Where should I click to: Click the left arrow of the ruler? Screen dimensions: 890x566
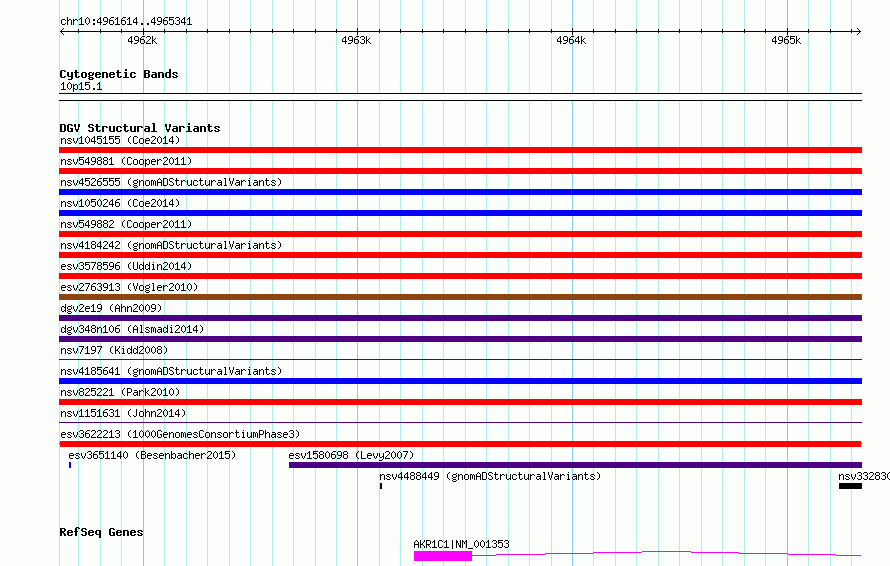tap(62, 31)
